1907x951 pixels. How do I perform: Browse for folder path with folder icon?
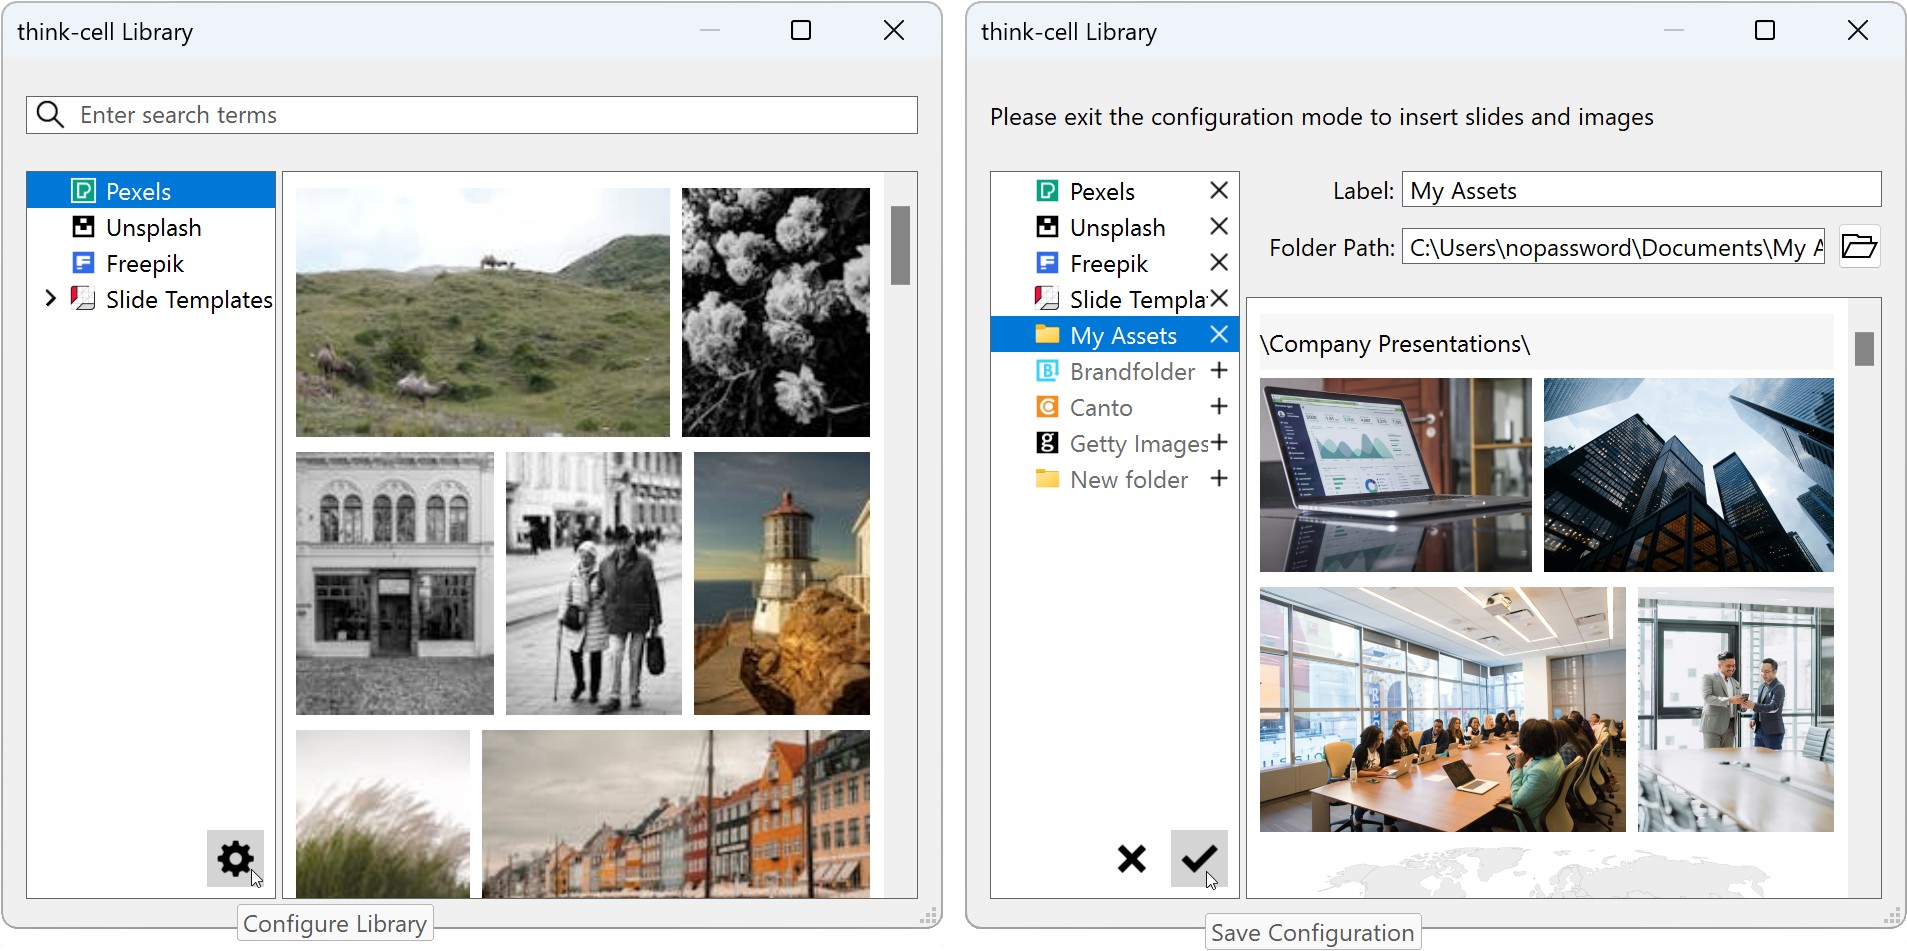click(1859, 246)
